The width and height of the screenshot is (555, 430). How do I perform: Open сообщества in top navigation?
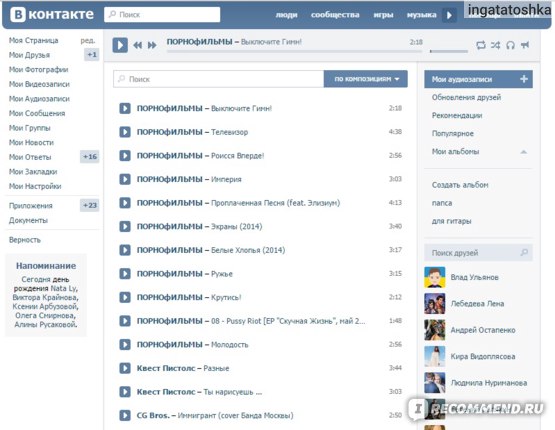tap(335, 15)
